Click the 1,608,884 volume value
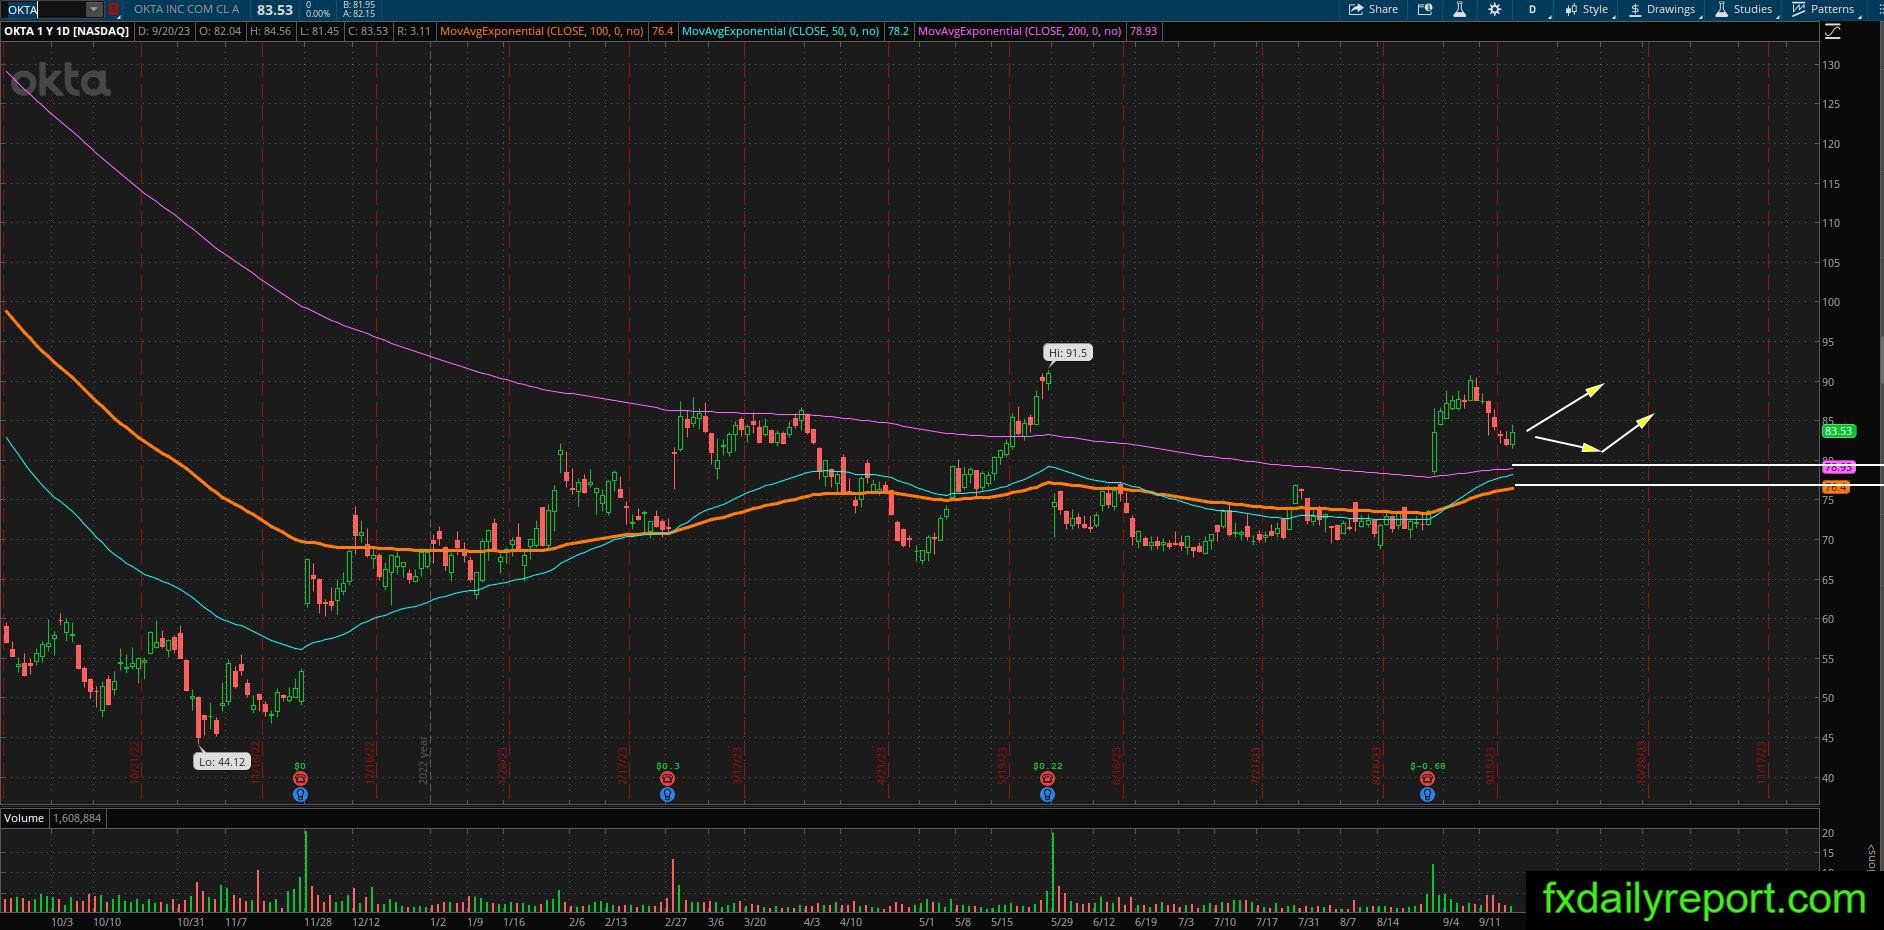The height and width of the screenshot is (930, 1884). point(76,818)
